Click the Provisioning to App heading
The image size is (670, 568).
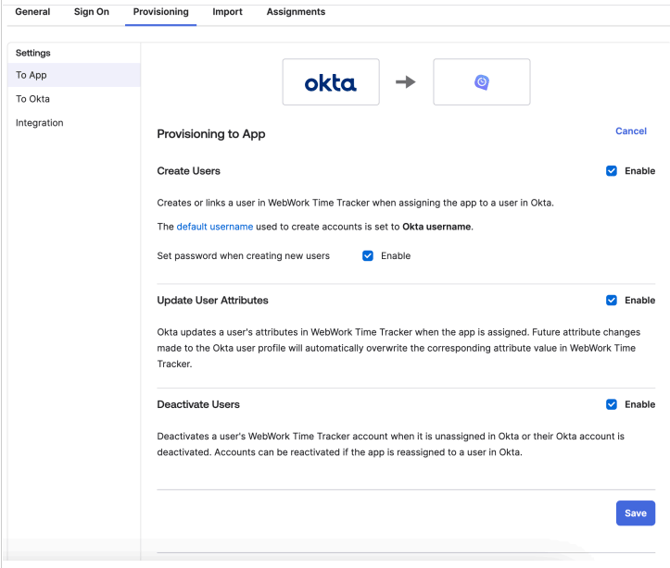[x=211, y=134]
